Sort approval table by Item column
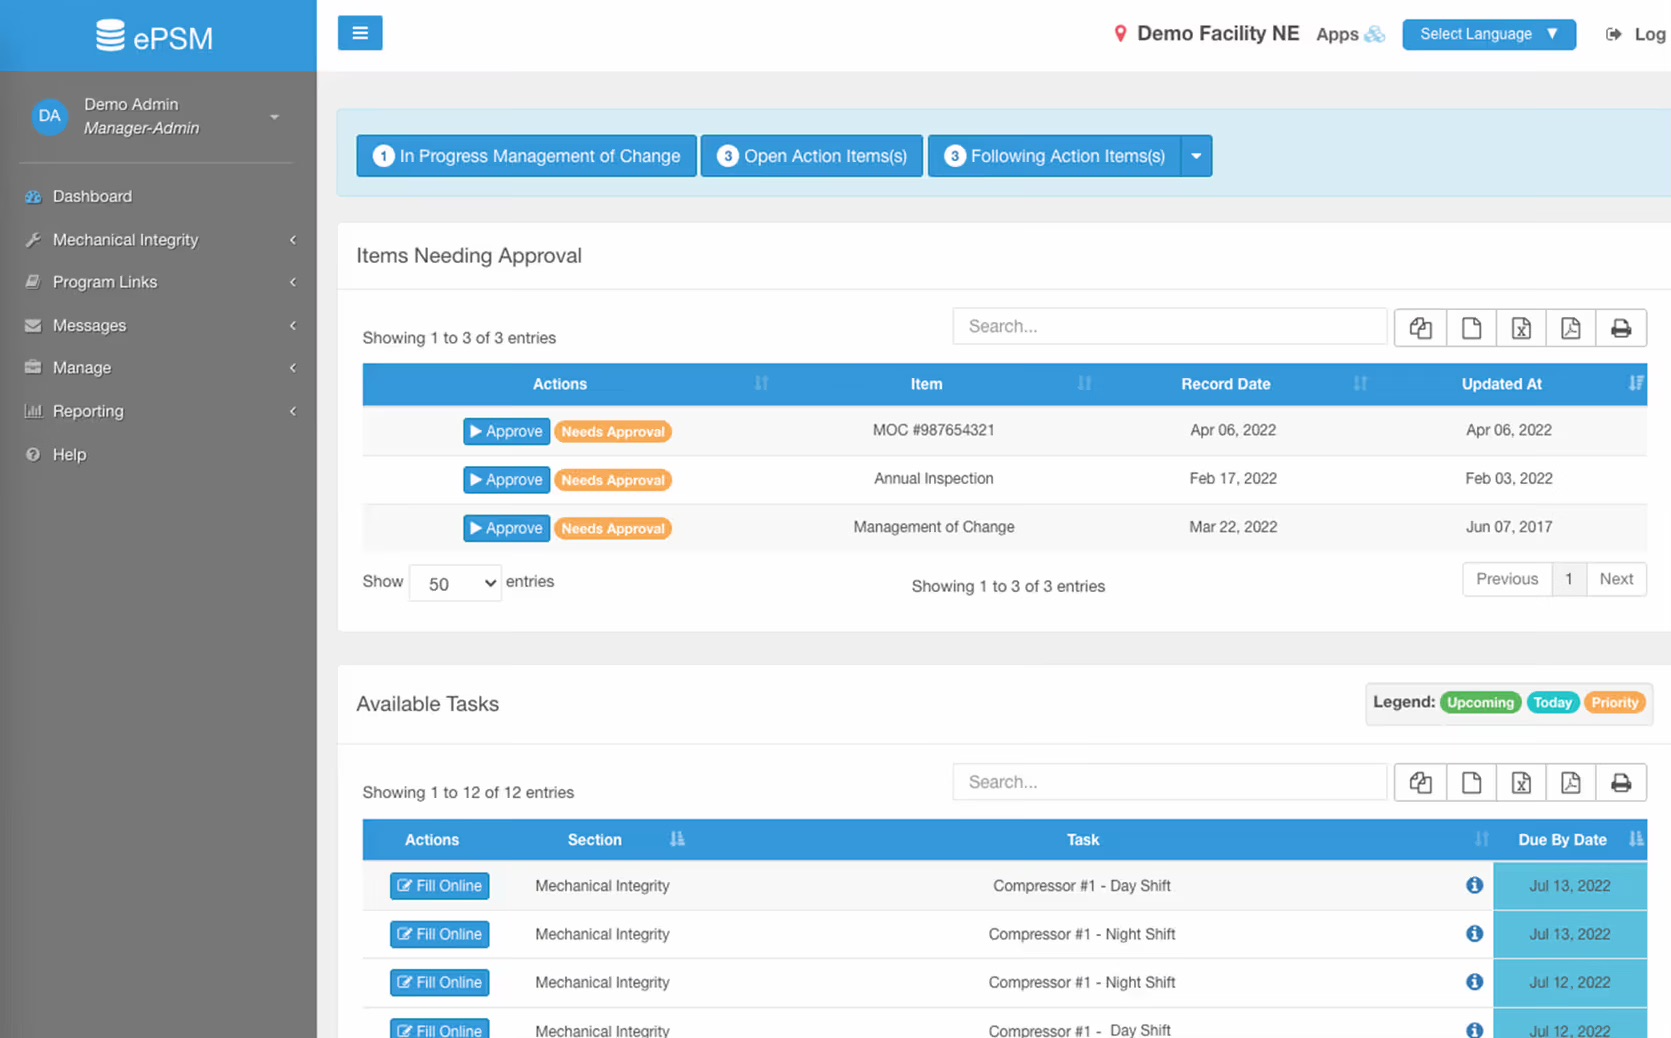Image resolution: width=1671 pixels, height=1038 pixels. [x=926, y=384]
